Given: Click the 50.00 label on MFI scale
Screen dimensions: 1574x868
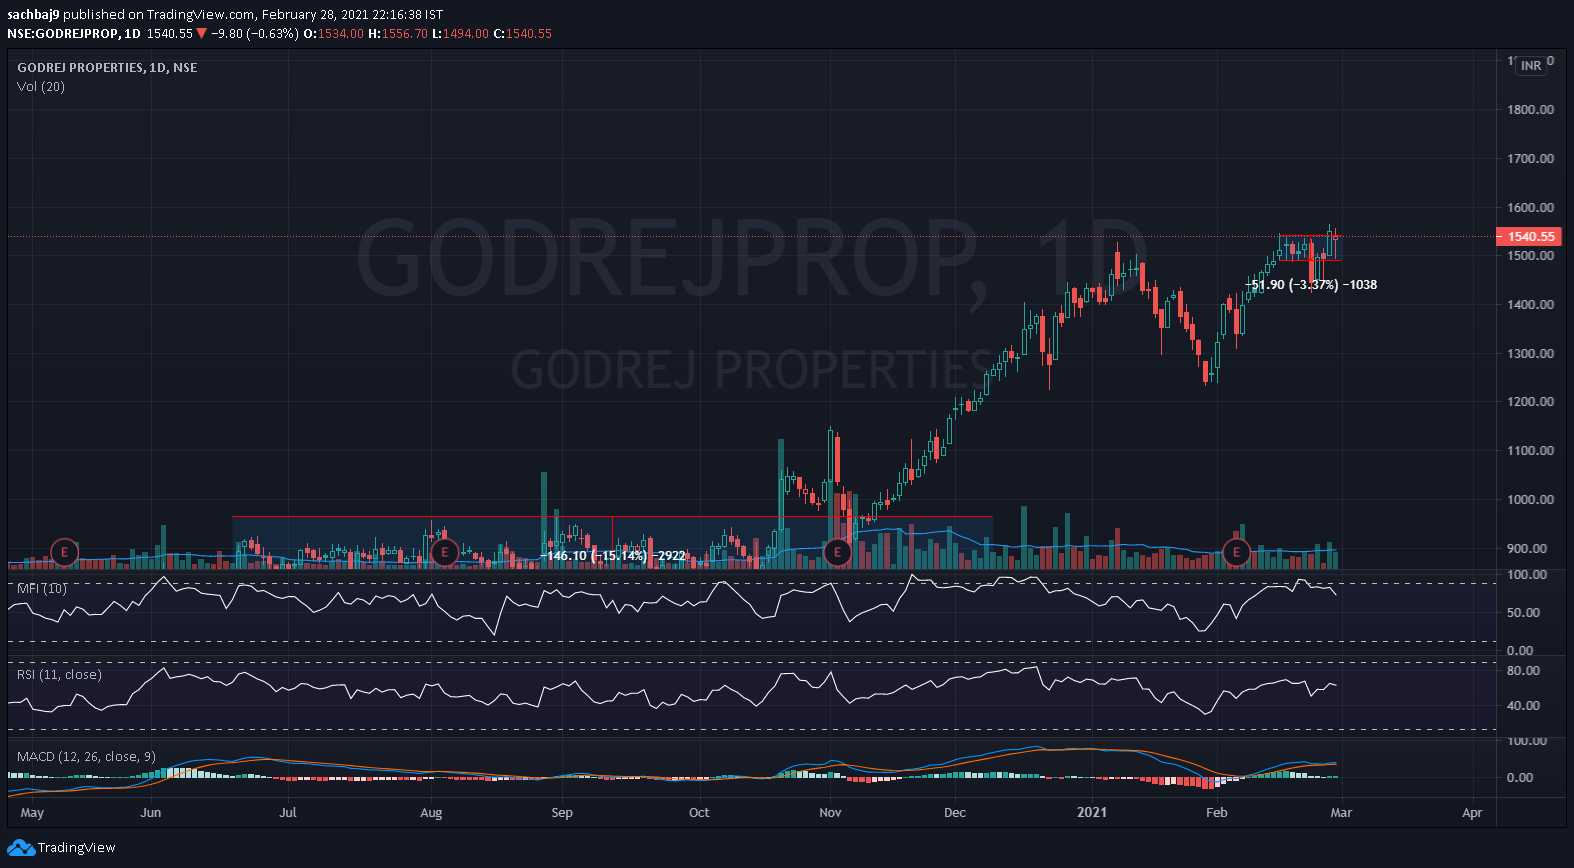Looking at the screenshot, I should point(1523,613).
